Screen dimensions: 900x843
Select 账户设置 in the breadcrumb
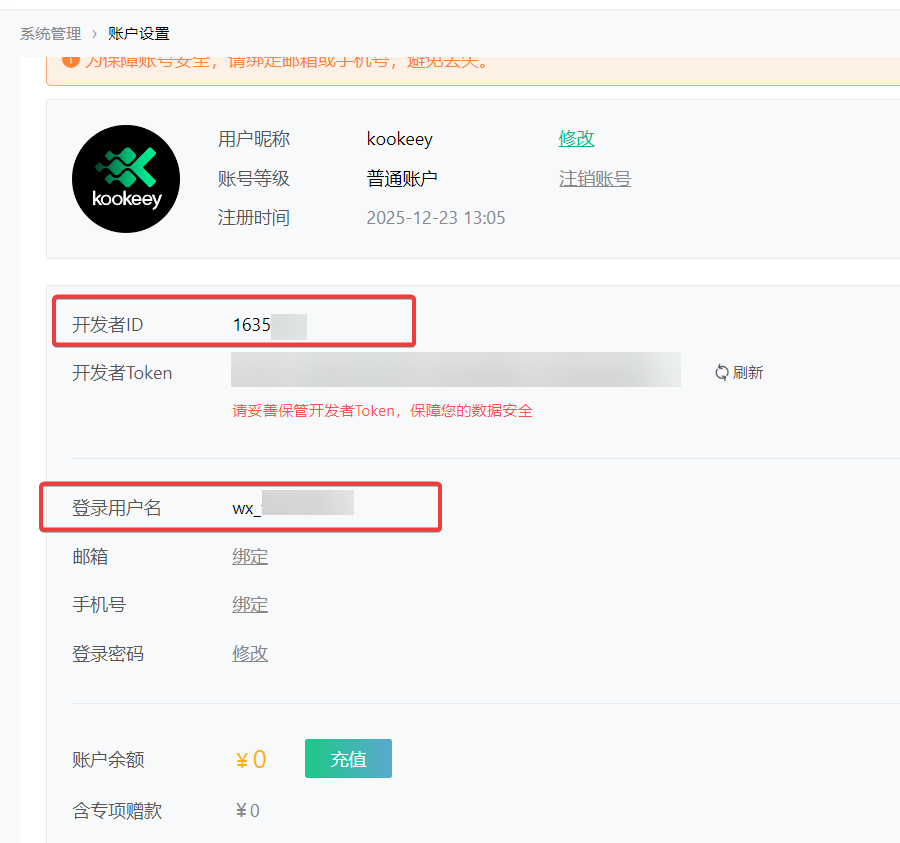click(x=139, y=33)
